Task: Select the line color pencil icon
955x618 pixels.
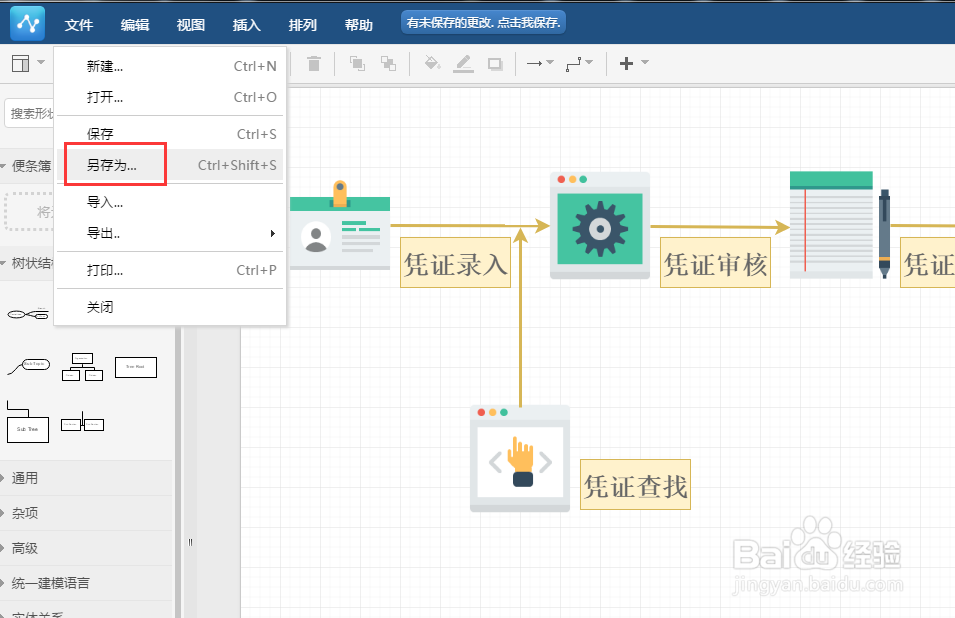Action: 463,63
